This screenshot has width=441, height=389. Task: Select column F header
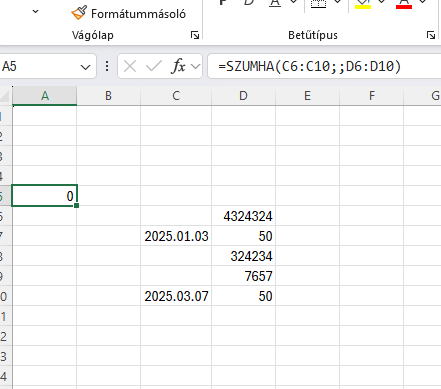coord(371,96)
